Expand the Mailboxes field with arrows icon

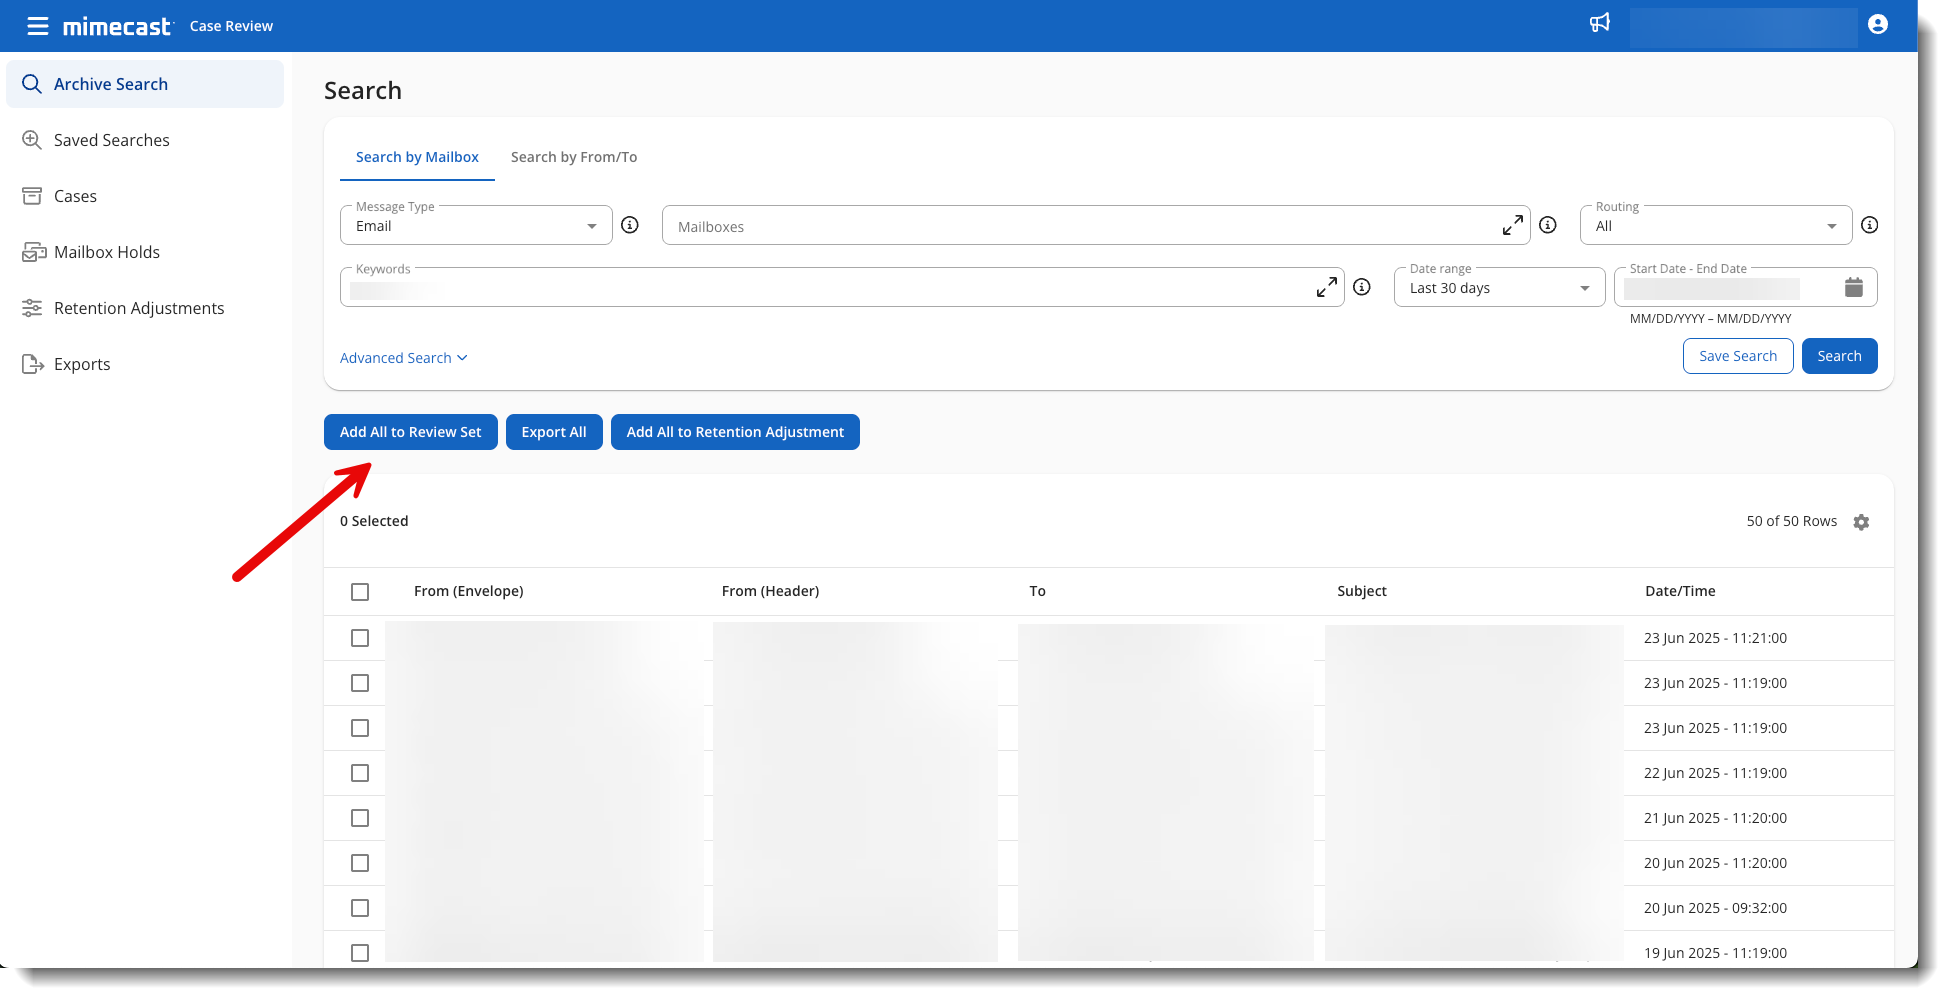click(1512, 226)
